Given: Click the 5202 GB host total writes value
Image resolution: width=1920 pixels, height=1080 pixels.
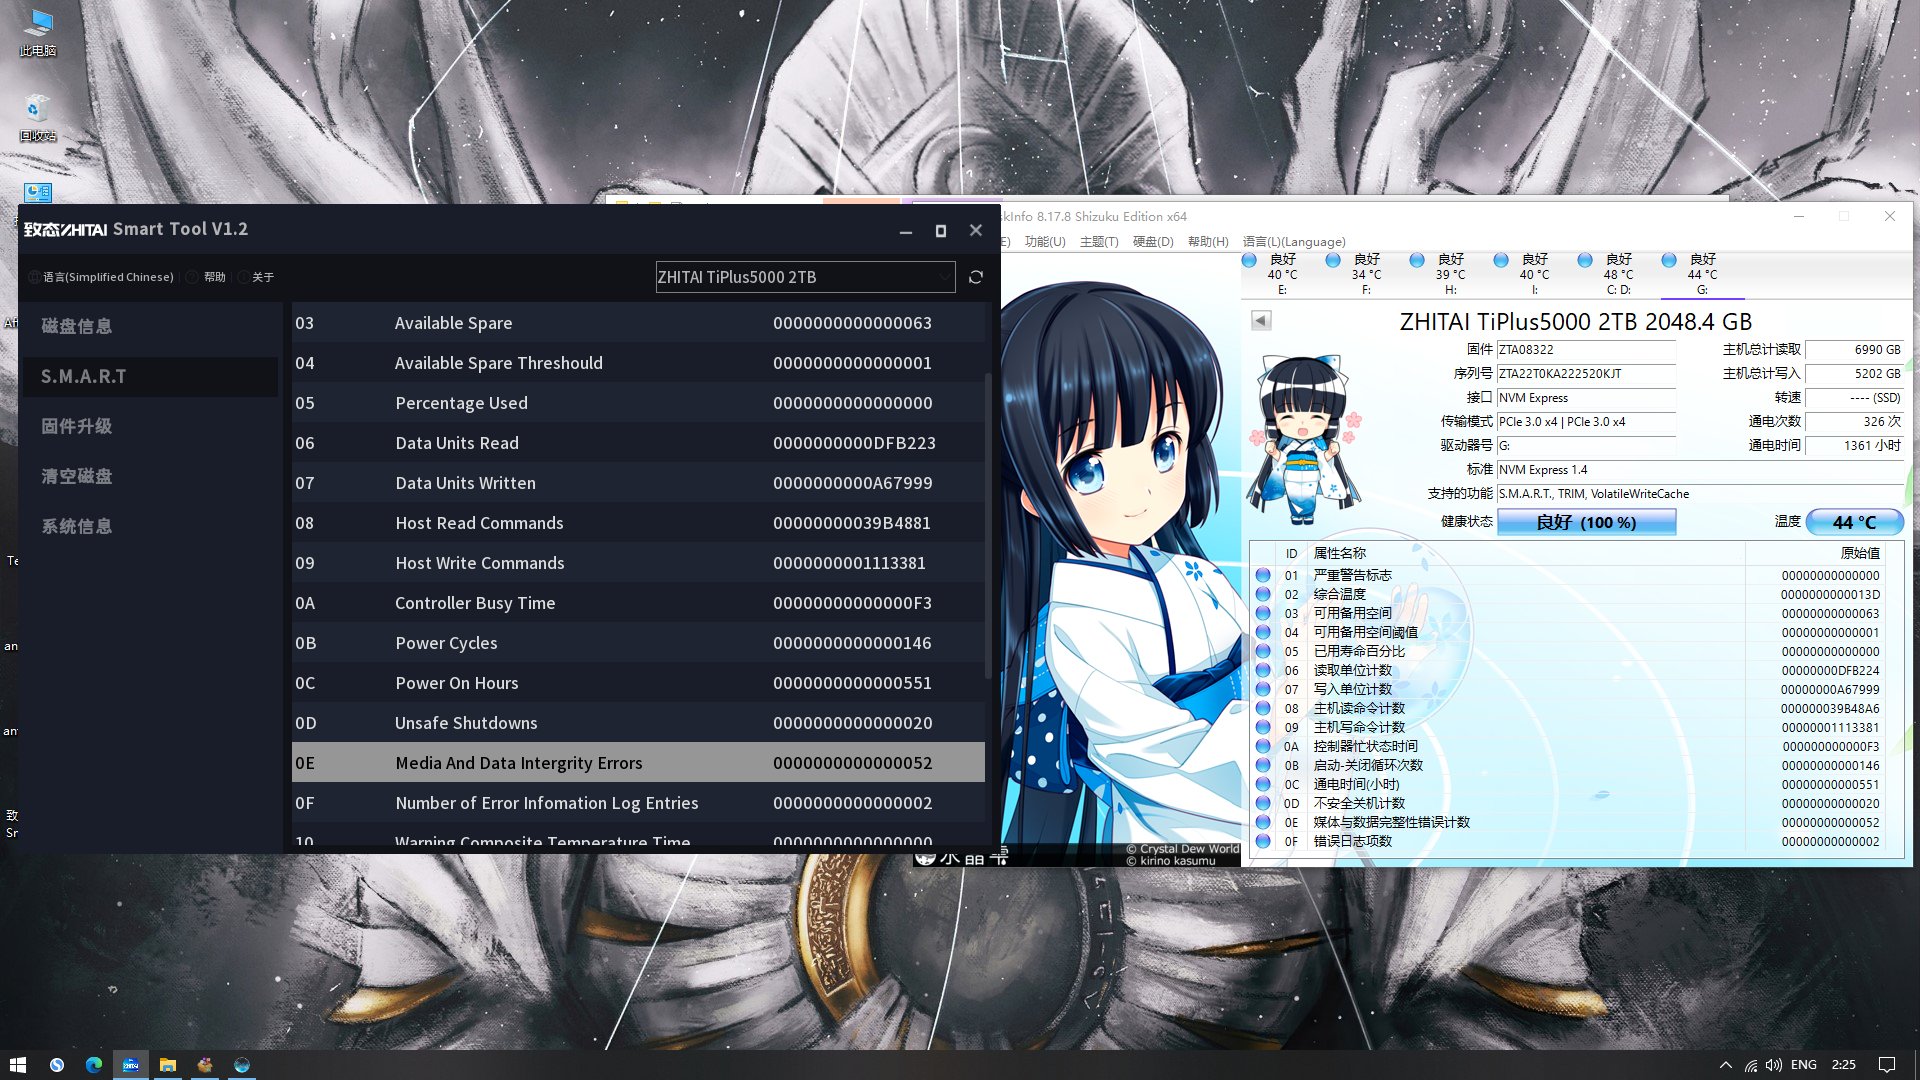Looking at the screenshot, I should pyautogui.click(x=1855, y=374).
